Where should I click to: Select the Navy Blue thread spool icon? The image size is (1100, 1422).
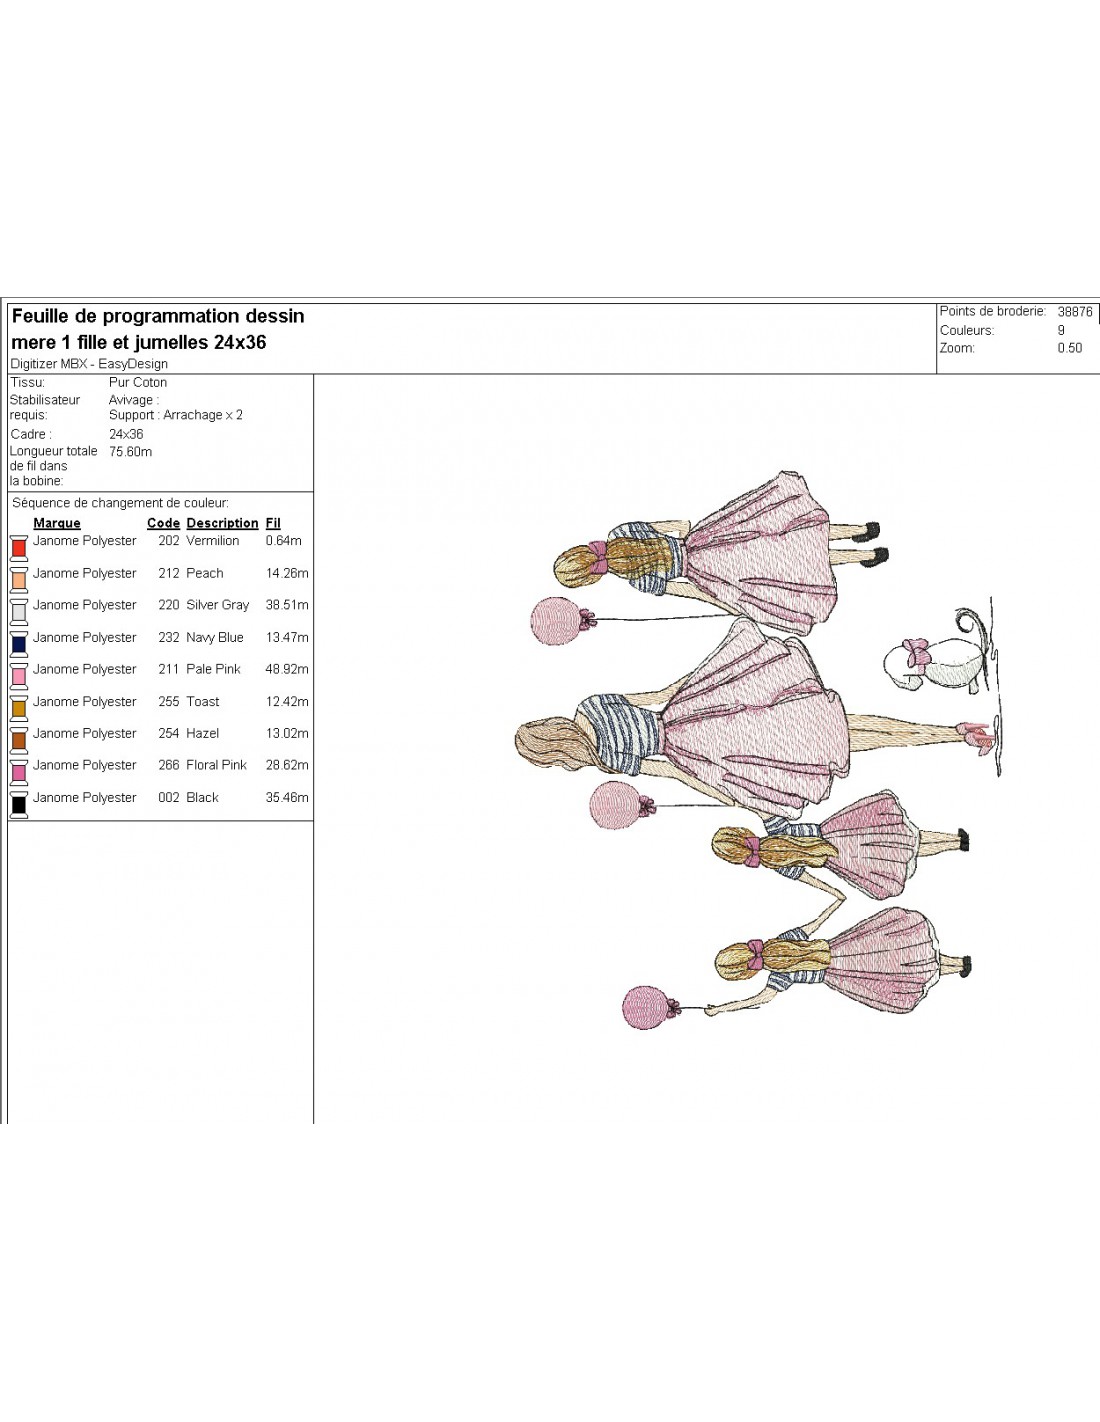[18, 643]
